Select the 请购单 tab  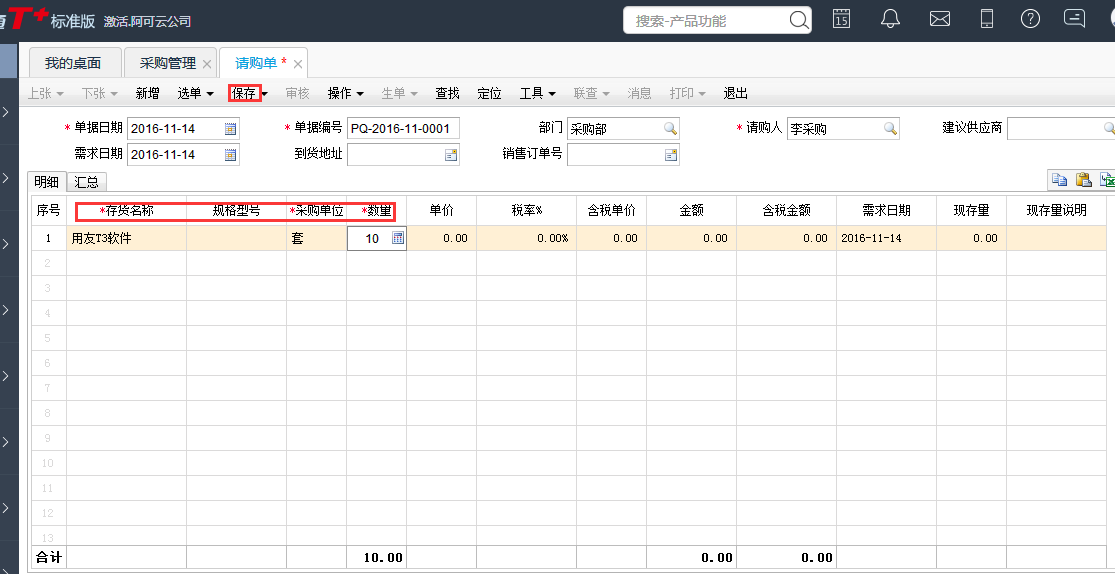point(256,63)
